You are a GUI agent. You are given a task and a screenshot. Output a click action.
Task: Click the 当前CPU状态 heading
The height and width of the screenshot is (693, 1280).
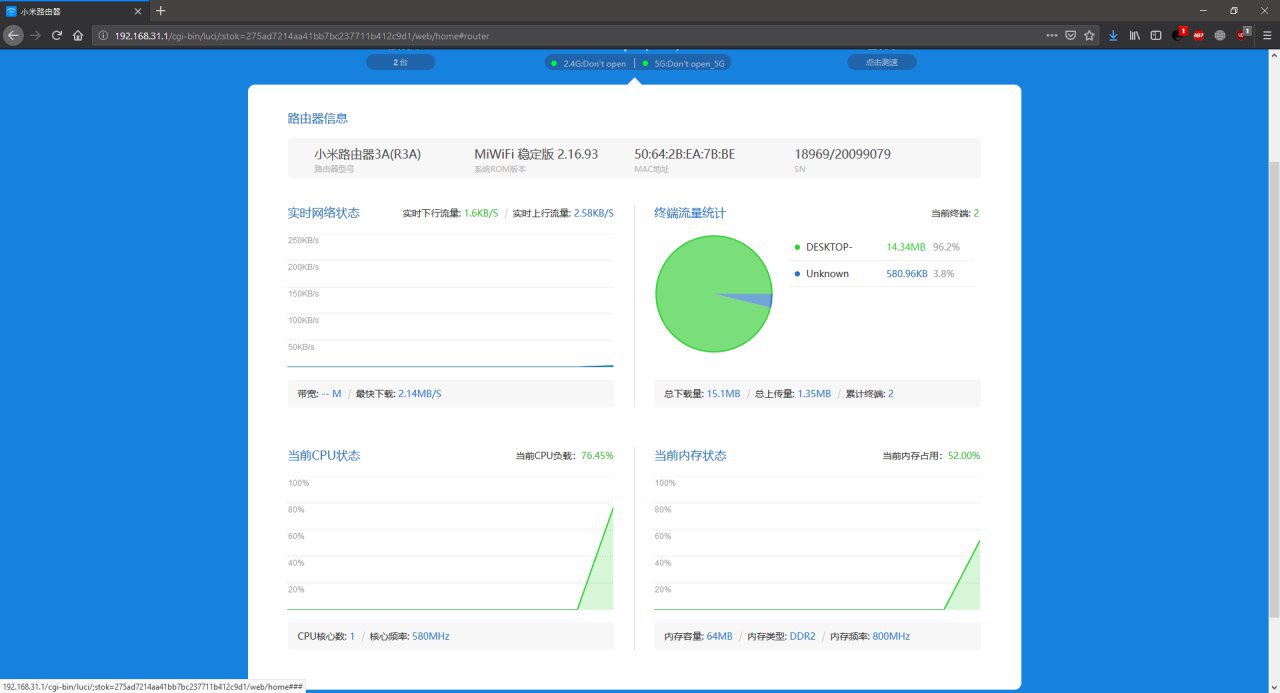[324, 455]
